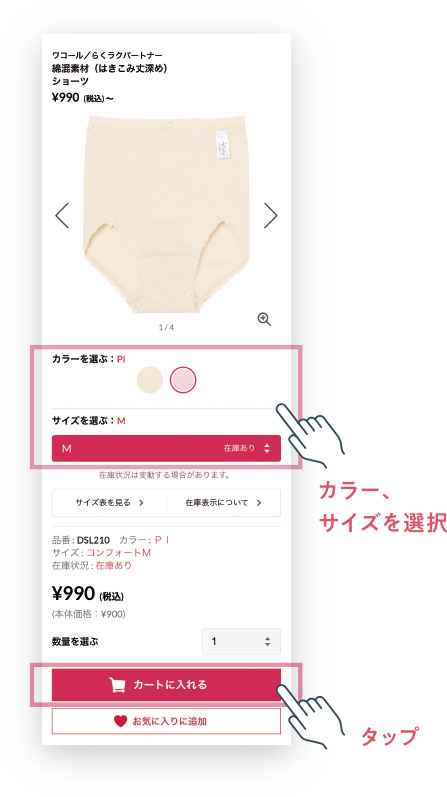This screenshot has height=797, width=447.
Task: Click the product title 綿混素材 ショーツ
Action: [x=109, y=68]
